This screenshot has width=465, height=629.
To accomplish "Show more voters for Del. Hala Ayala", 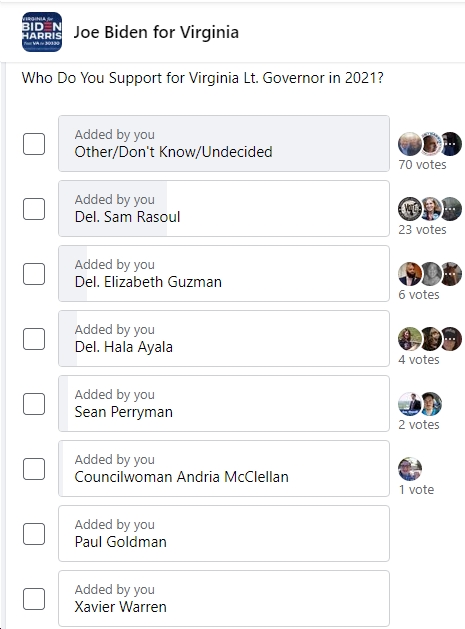I will coord(451,339).
